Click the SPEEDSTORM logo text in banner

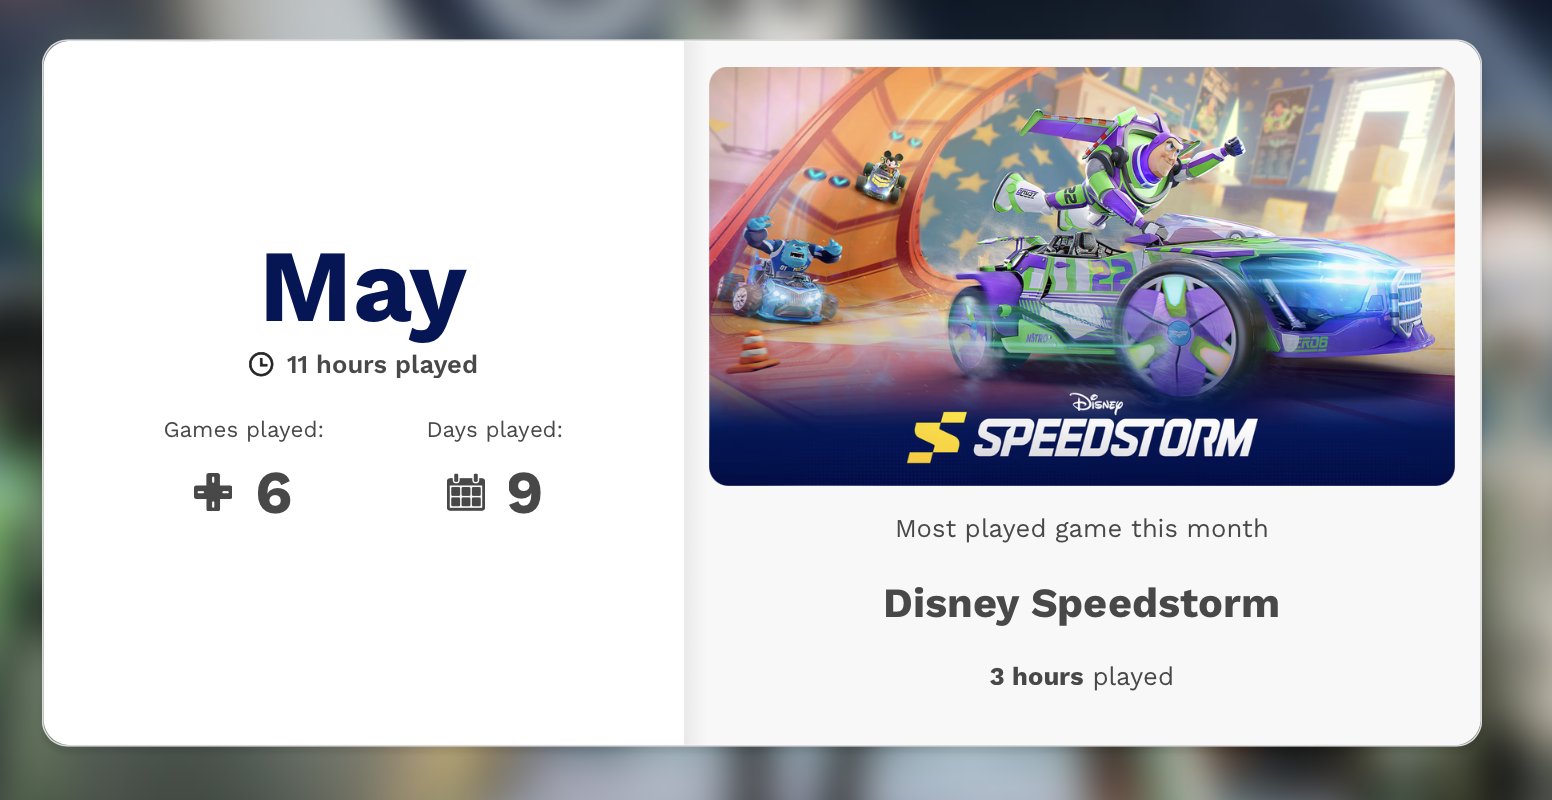click(1115, 438)
